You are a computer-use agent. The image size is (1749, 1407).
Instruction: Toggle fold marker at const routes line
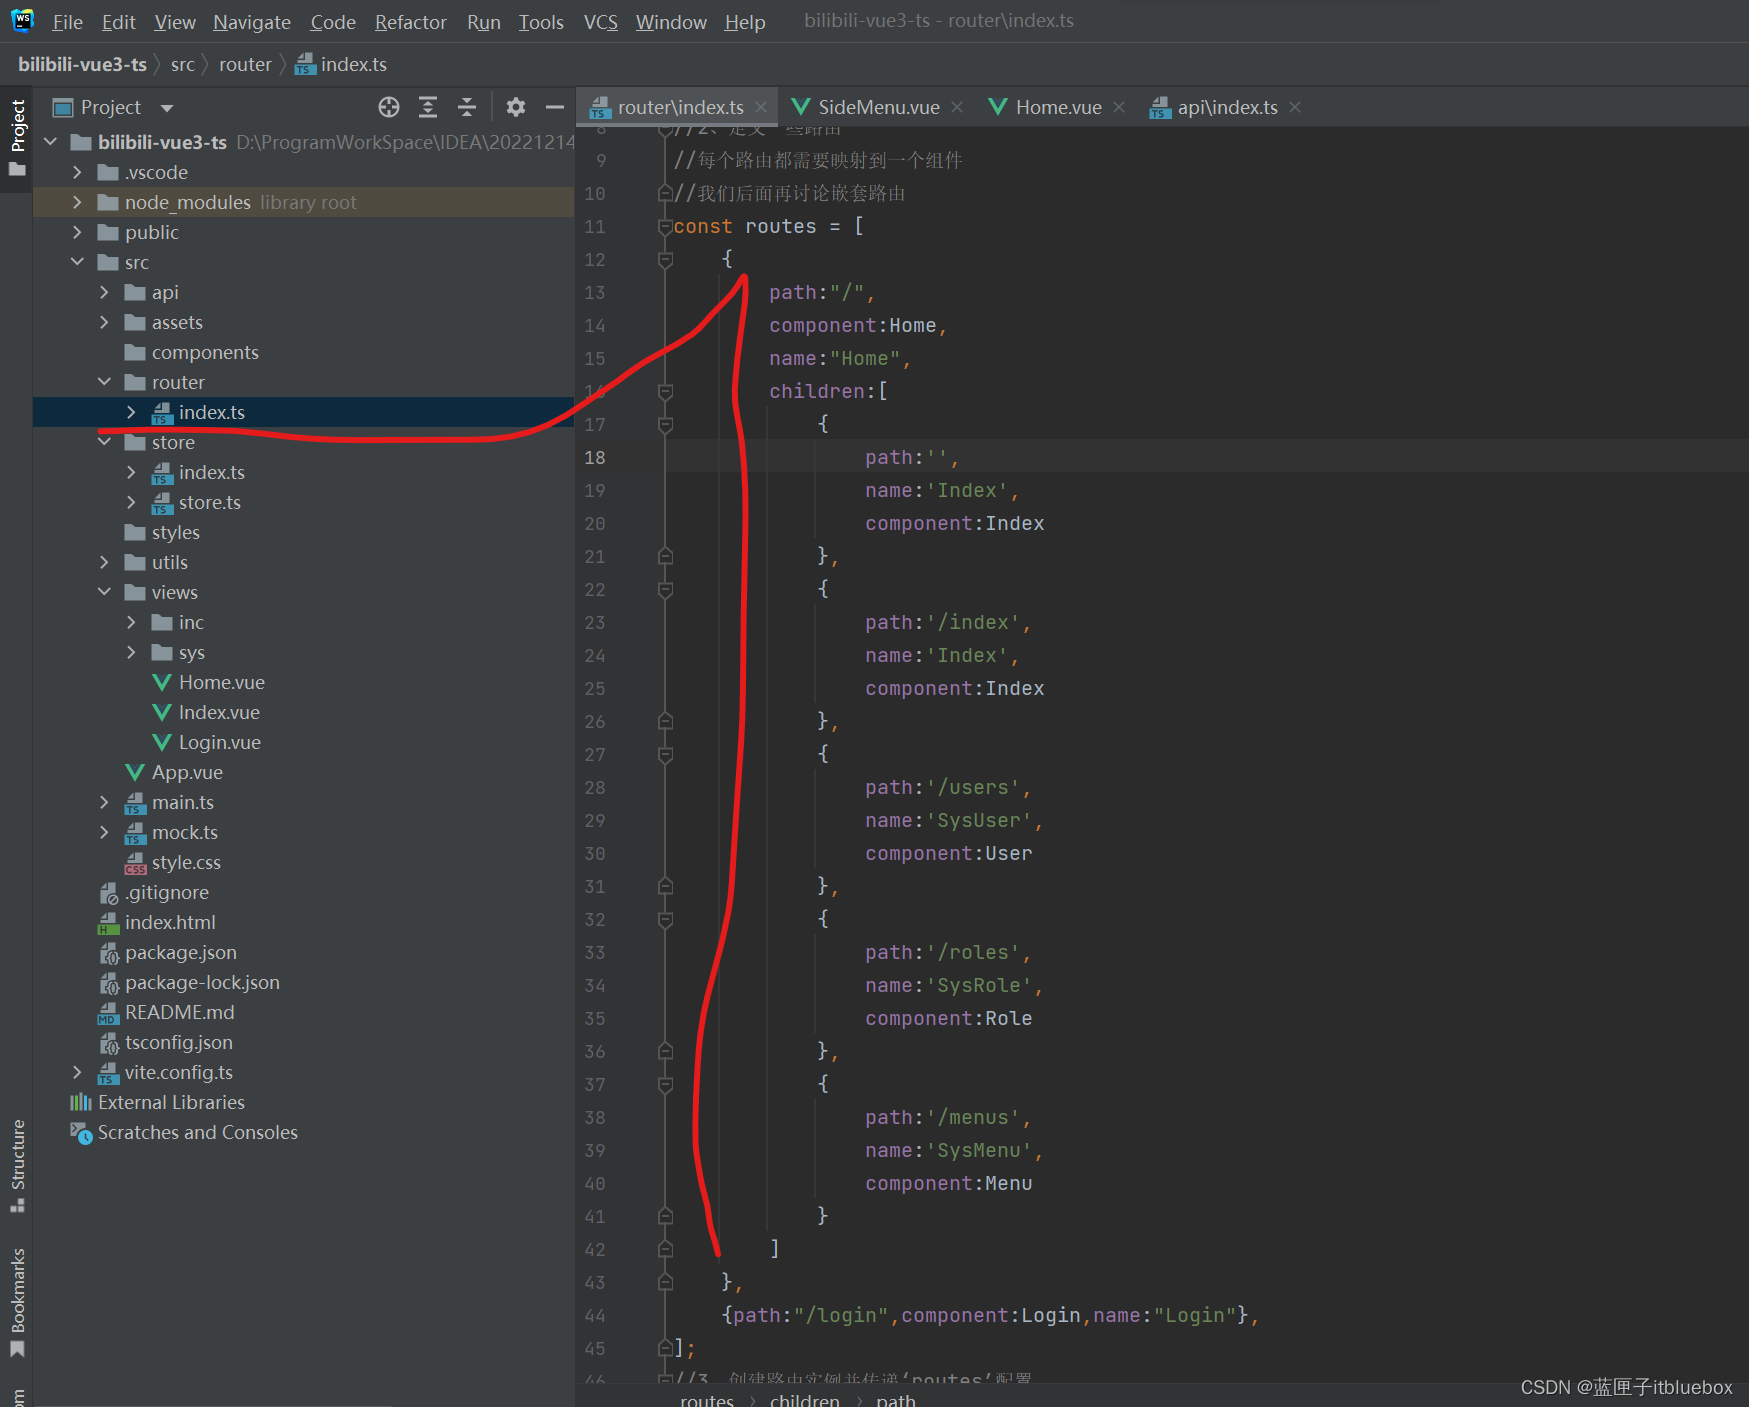665,227
